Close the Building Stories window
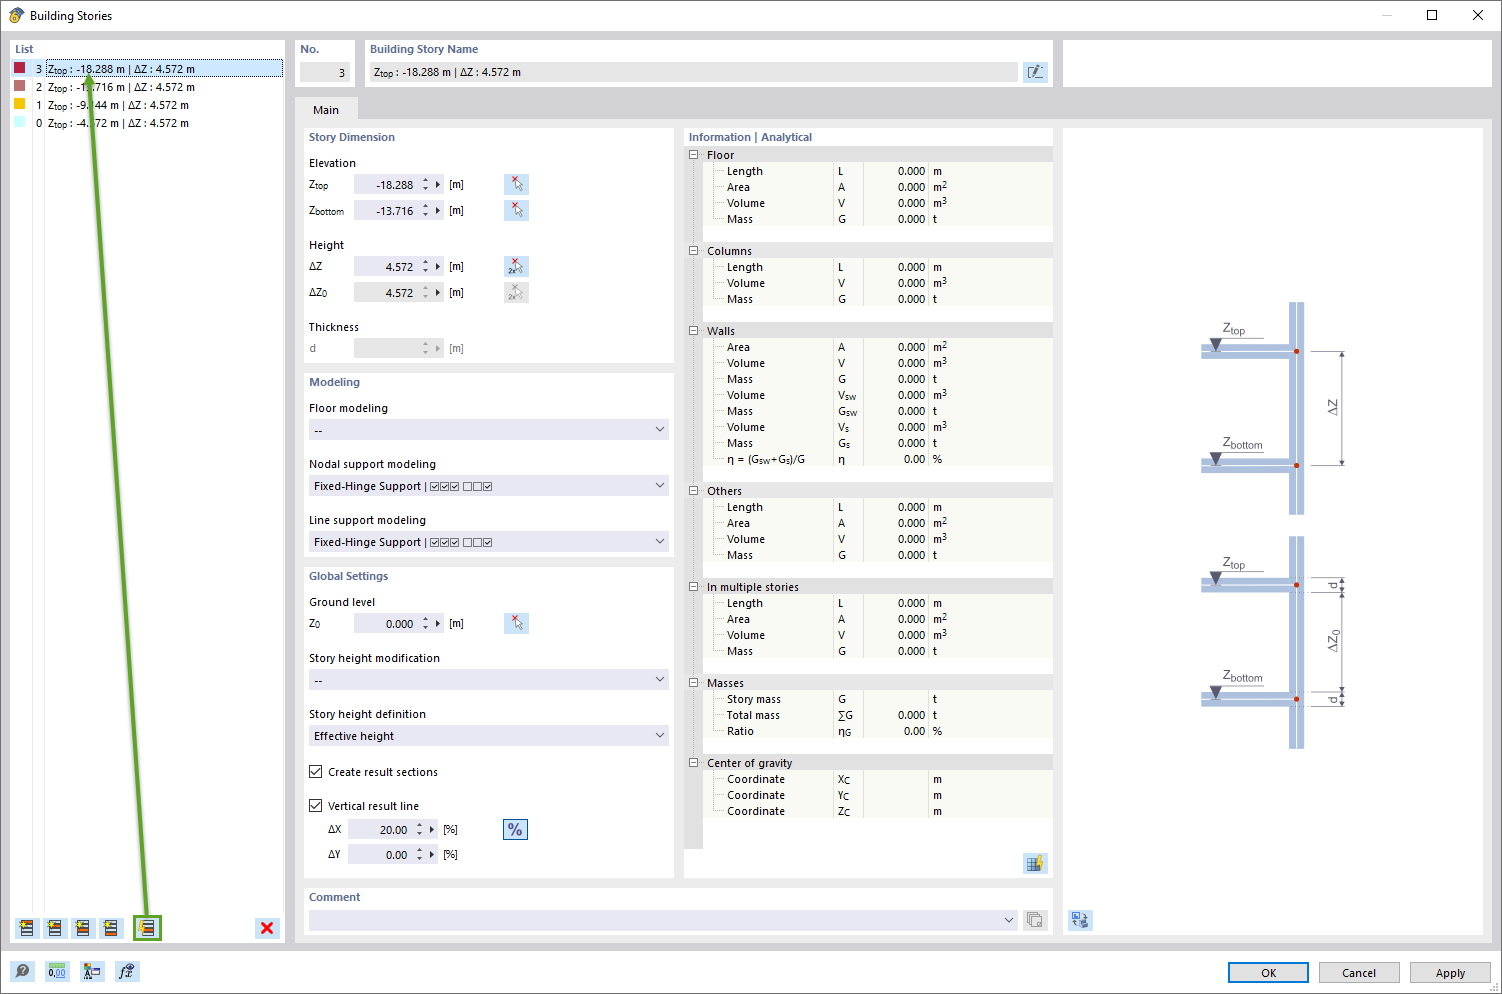1502x994 pixels. [x=1478, y=15]
